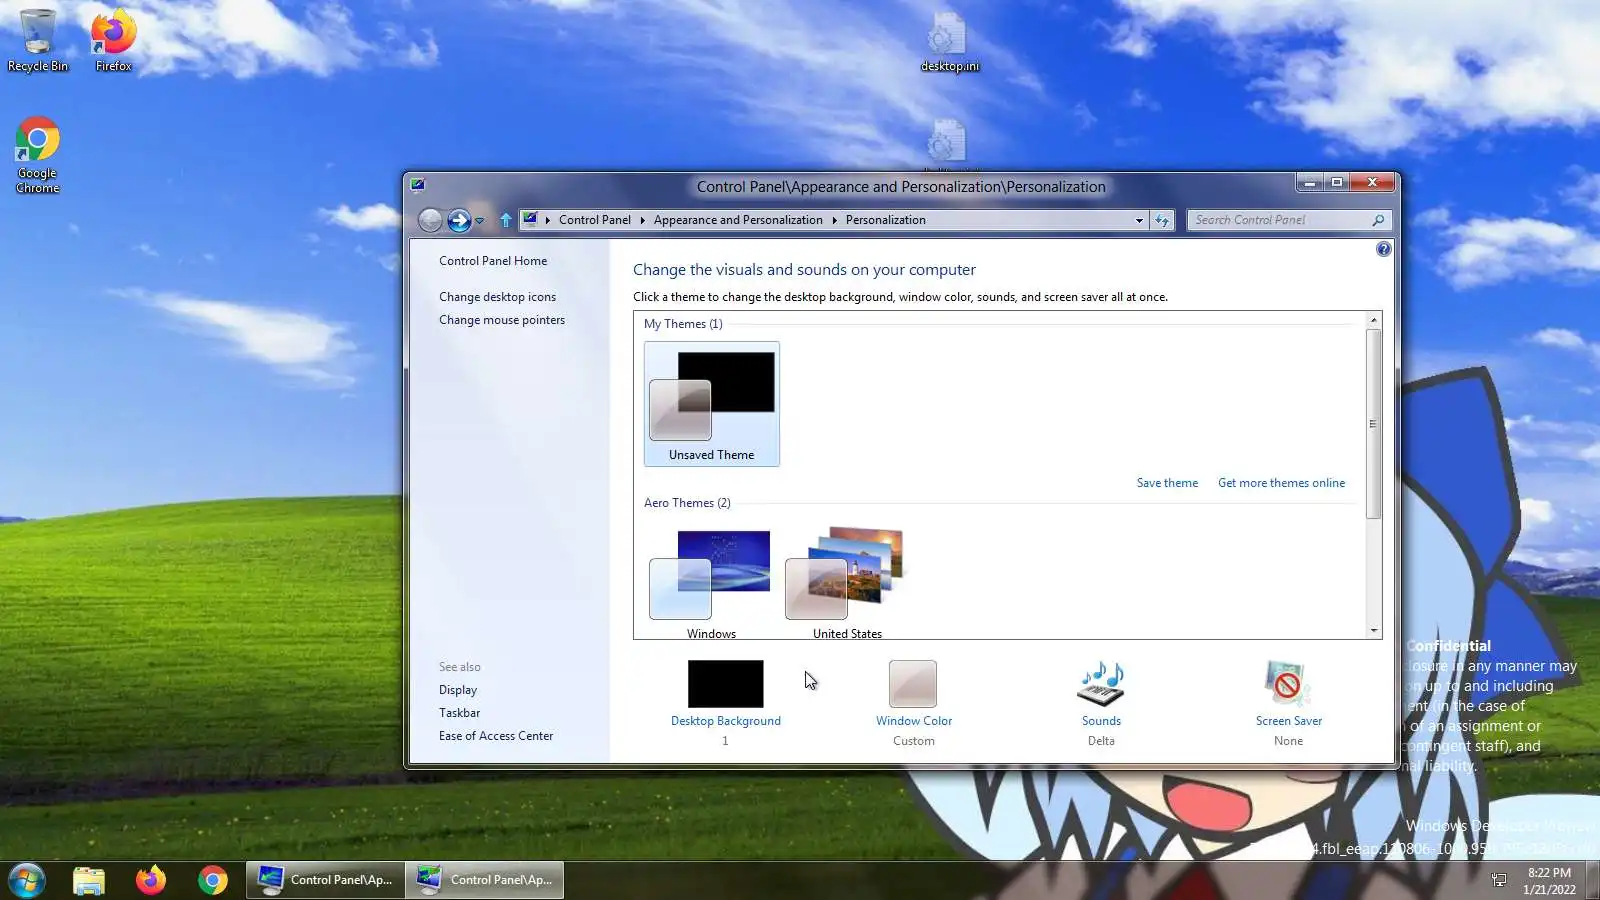1600x900 pixels.
Task: Select the Unsaved Theme thumbnail
Action: (712, 404)
